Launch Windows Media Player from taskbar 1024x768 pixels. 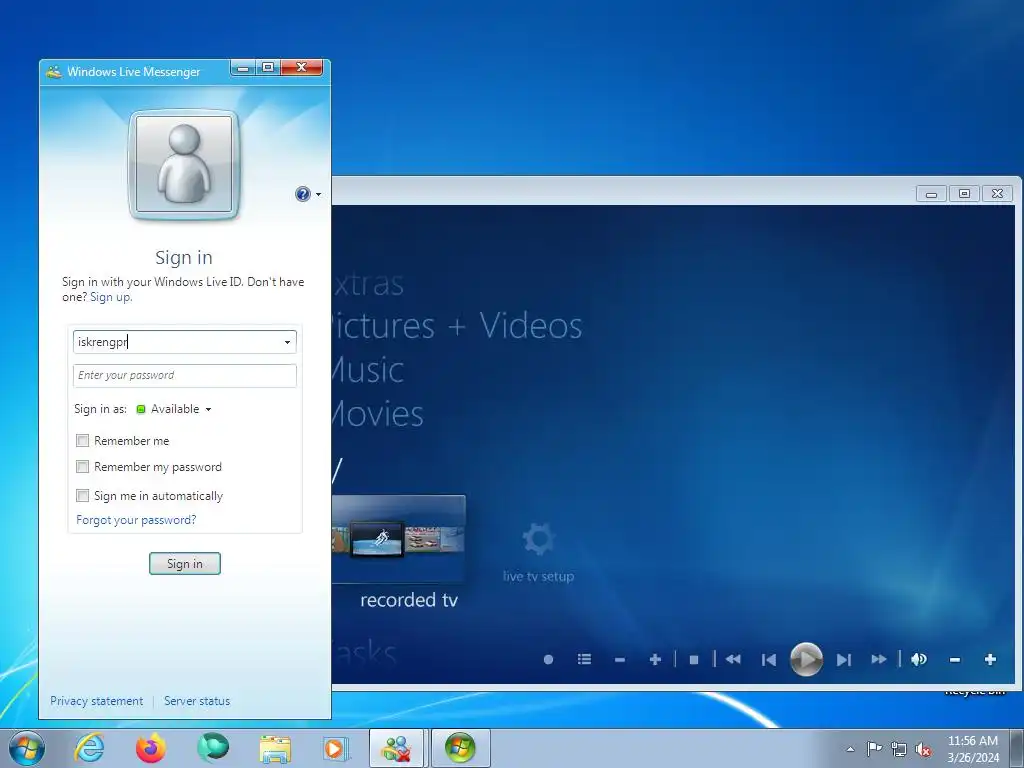click(336, 748)
